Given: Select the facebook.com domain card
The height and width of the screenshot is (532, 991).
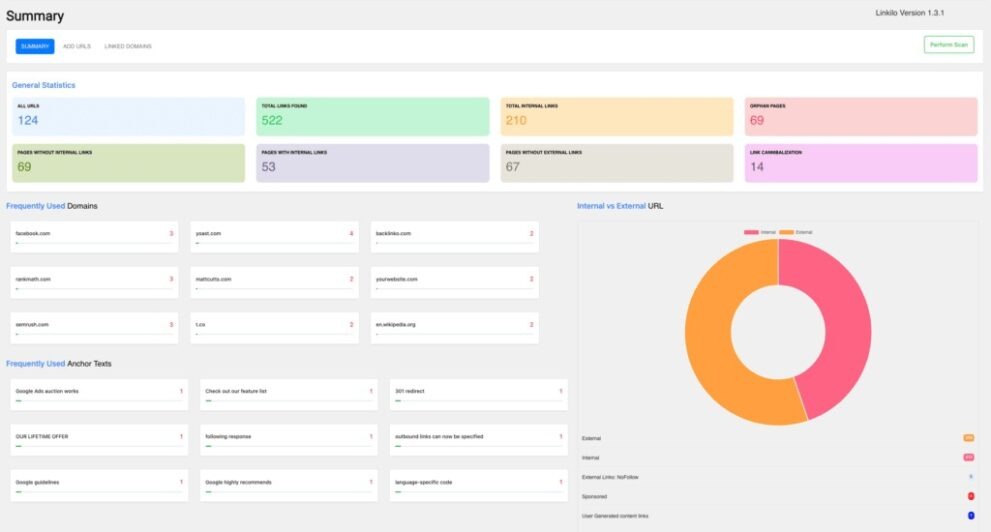Looking at the screenshot, I should 94,237.
